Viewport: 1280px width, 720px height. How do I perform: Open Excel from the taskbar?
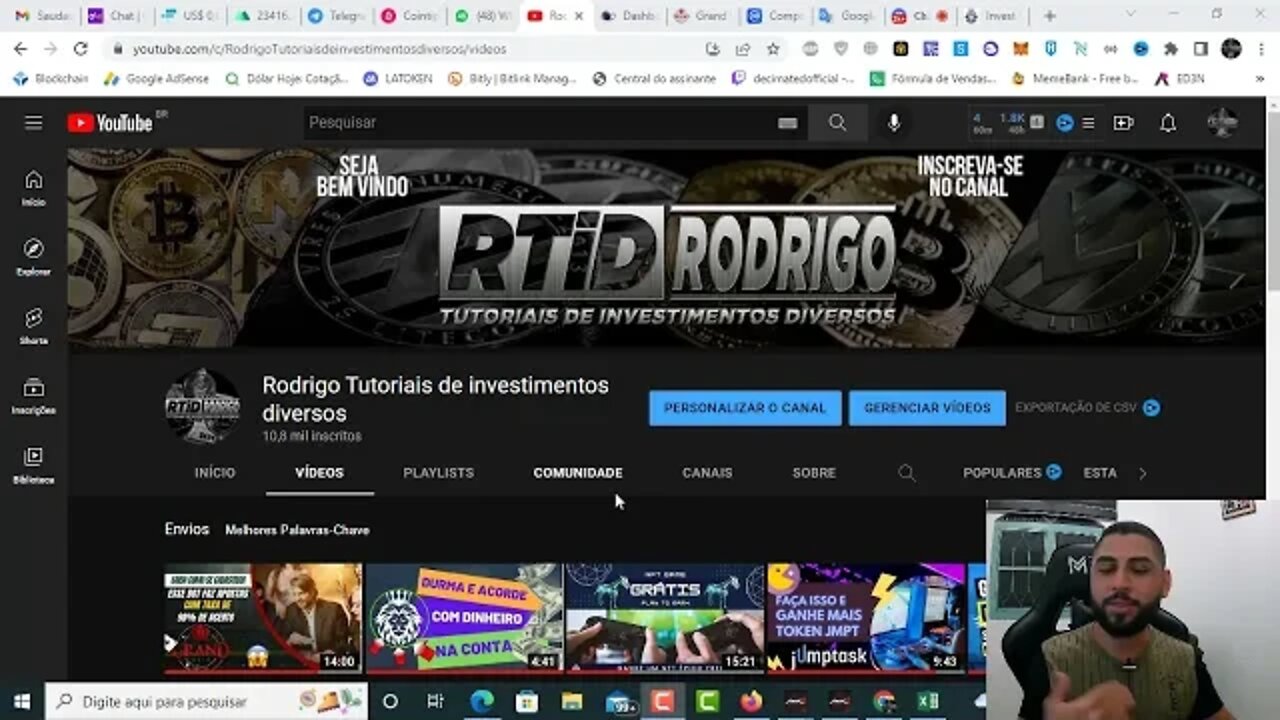(x=928, y=701)
